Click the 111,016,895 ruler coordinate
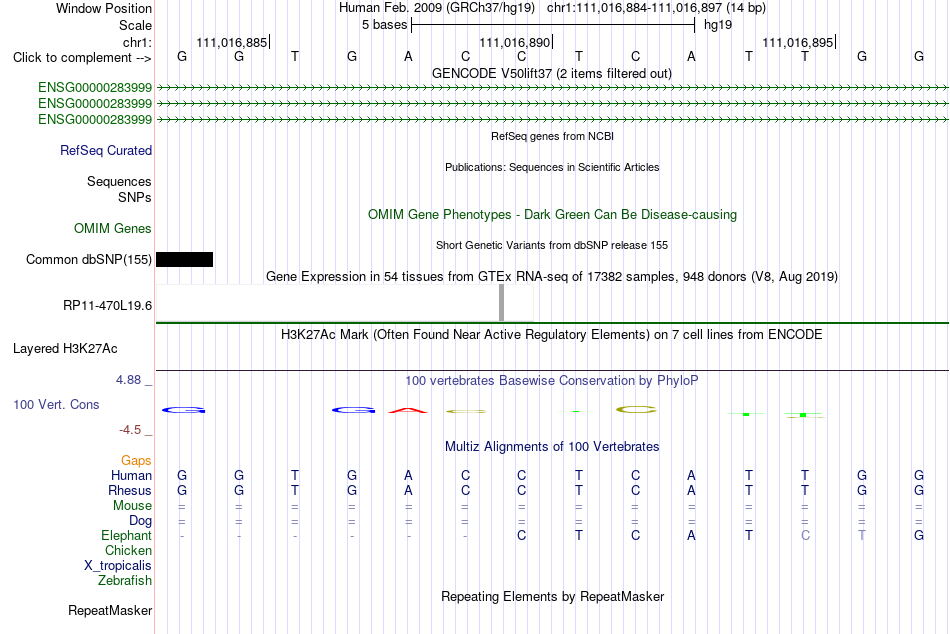The height and width of the screenshot is (634, 950). click(797, 42)
